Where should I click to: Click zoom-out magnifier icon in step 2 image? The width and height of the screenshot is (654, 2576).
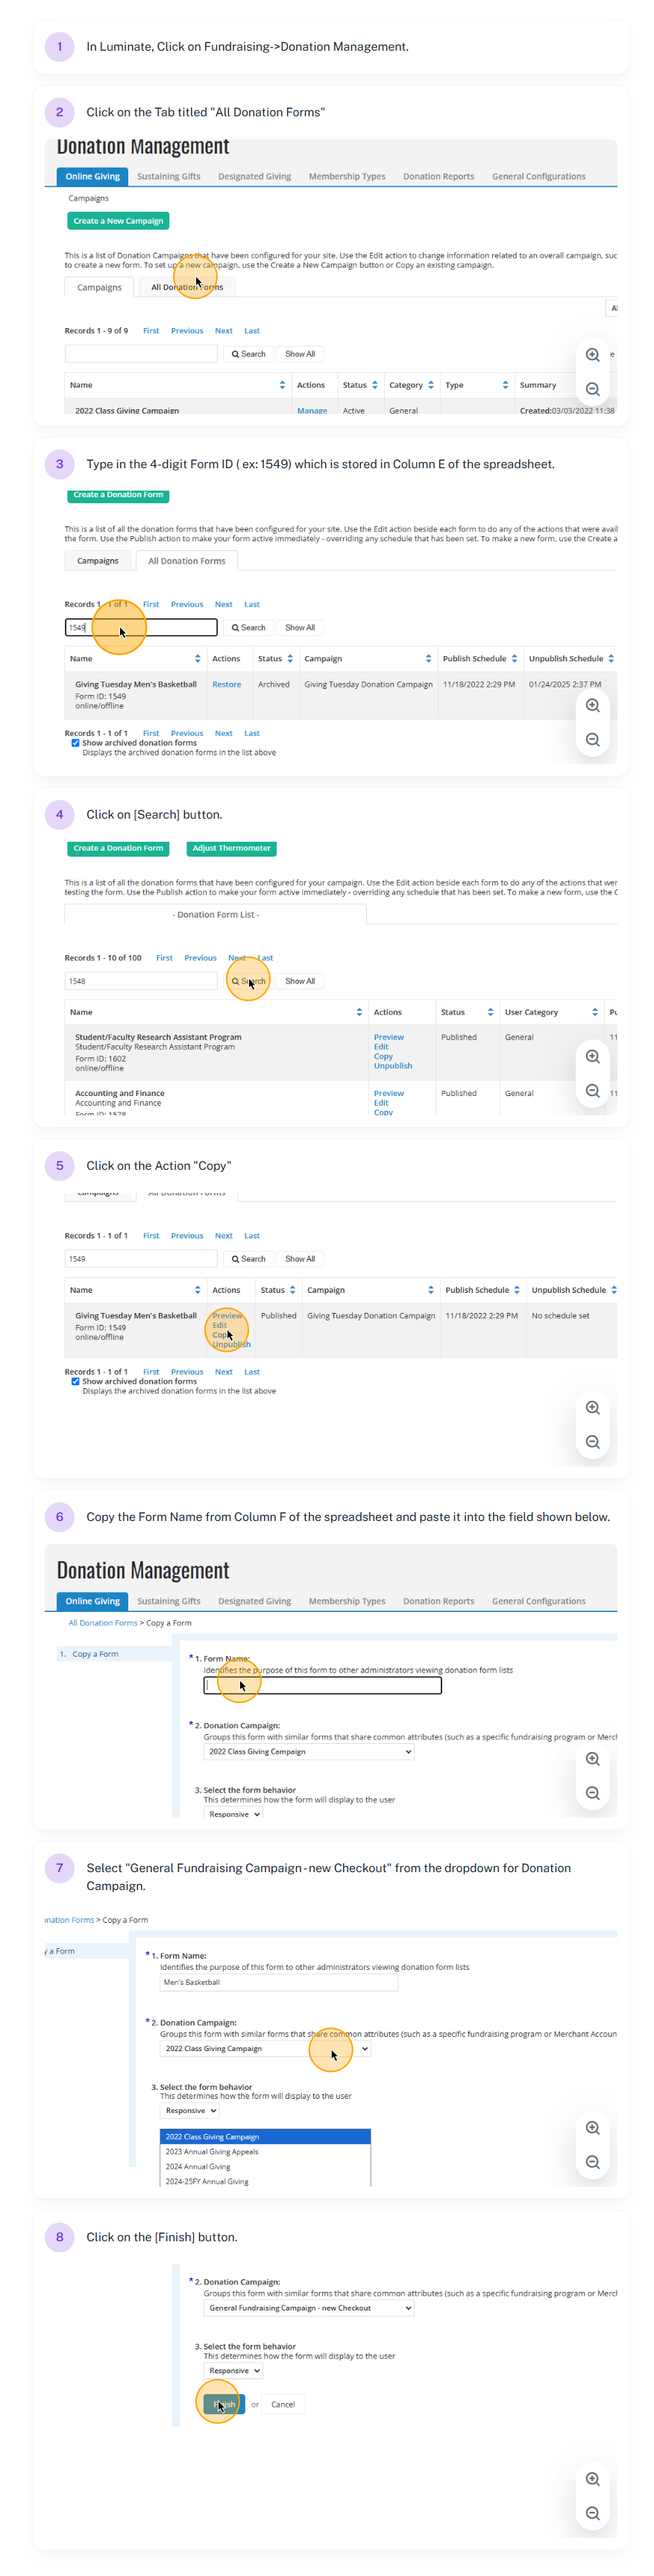[592, 389]
